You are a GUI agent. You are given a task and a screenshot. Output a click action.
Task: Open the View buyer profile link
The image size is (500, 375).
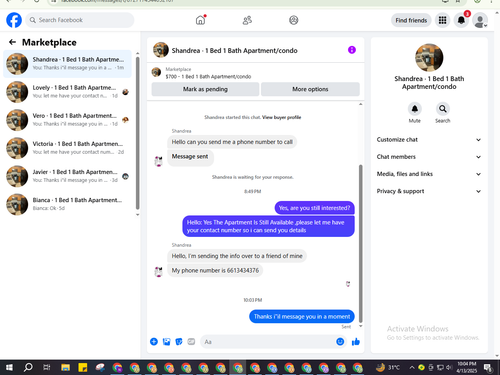point(281,117)
